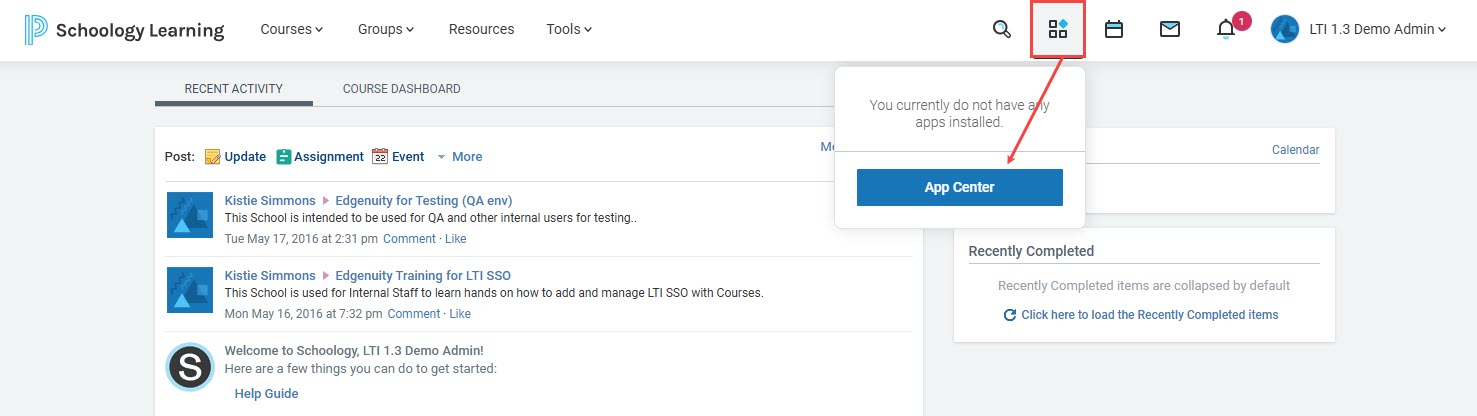Click here to load Recently Completed items
Viewport: 1477px width, 416px height.
[1150, 315]
